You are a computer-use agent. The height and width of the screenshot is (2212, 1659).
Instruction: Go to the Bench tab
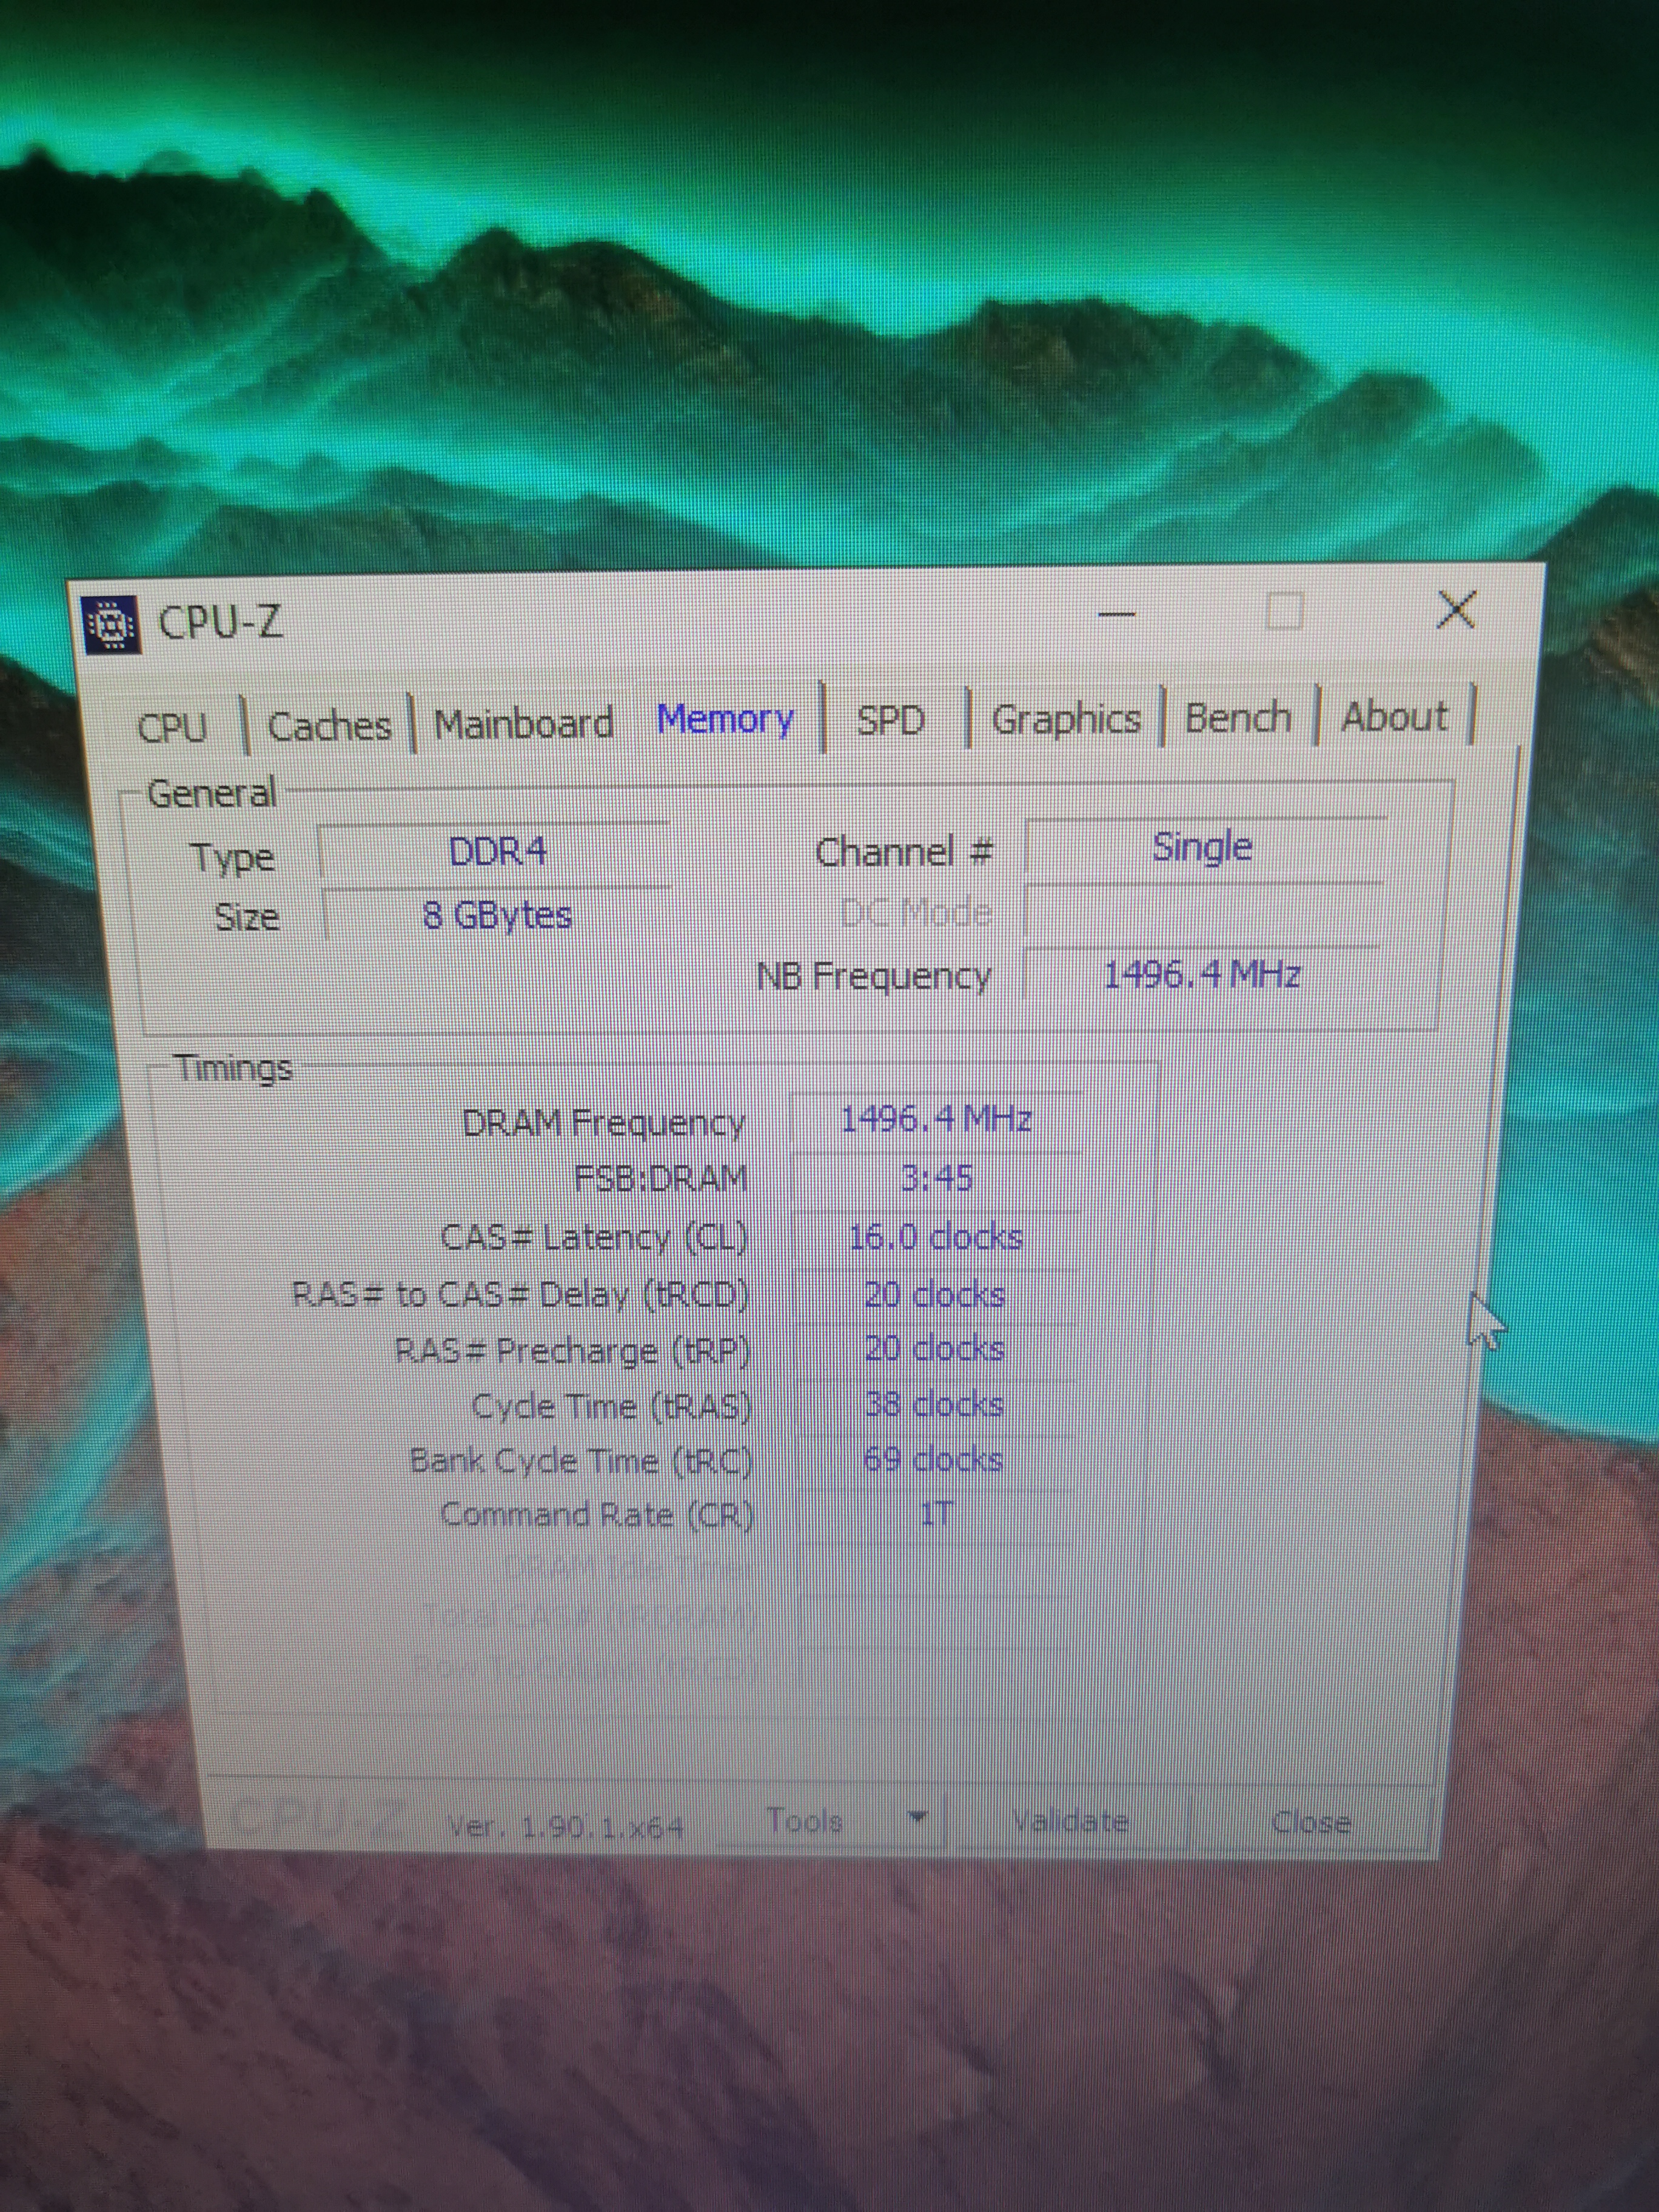[x=1237, y=717]
